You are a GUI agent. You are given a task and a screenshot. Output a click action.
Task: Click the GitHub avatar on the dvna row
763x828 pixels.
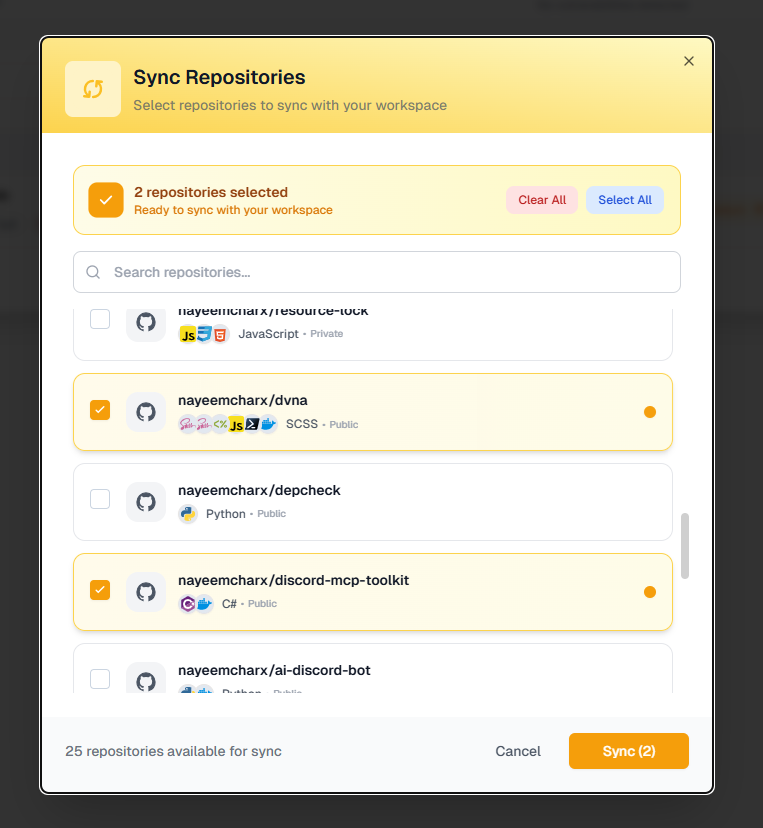[146, 412]
